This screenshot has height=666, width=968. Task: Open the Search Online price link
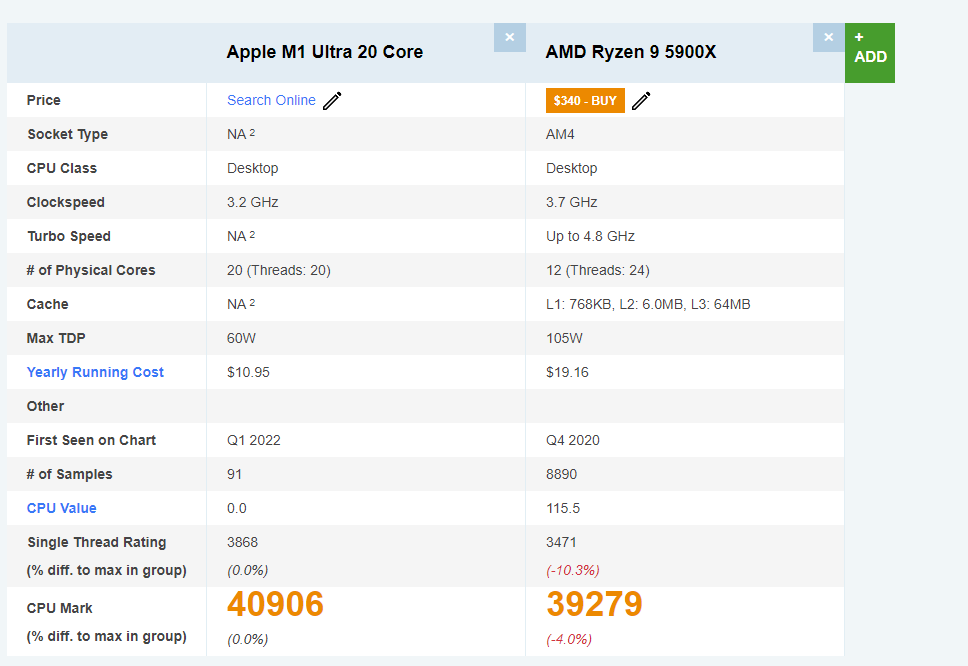pyautogui.click(x=271, y=100)
